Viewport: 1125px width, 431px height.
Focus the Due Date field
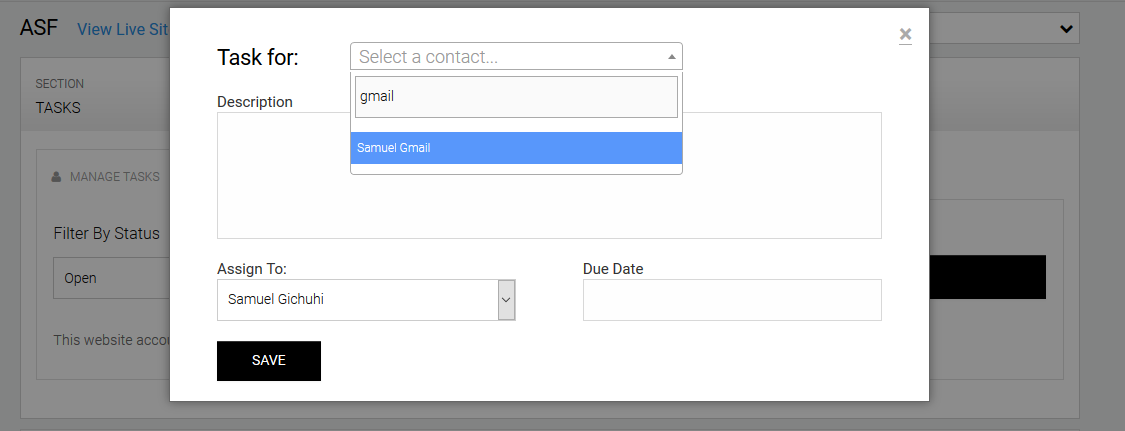[x=731, y=300]
